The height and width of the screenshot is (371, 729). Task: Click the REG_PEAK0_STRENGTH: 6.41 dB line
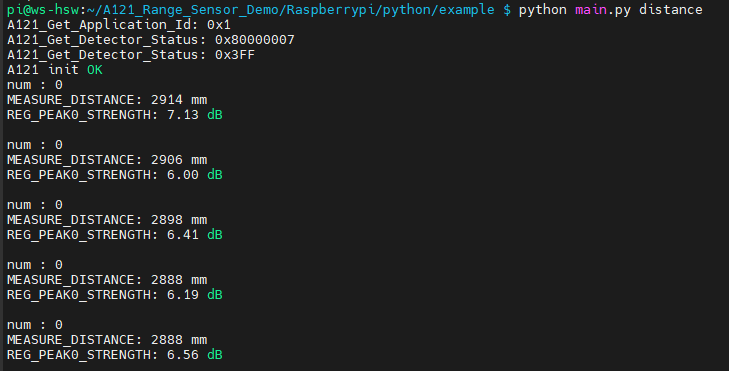[114, 235]
